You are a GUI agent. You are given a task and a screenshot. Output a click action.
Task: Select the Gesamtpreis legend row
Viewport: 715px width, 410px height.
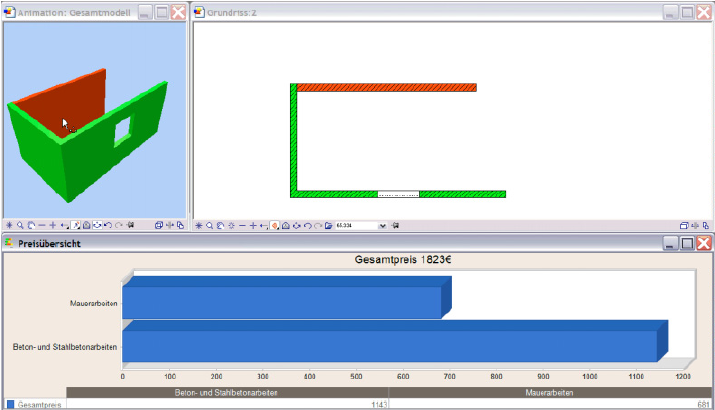coord(35,404)
